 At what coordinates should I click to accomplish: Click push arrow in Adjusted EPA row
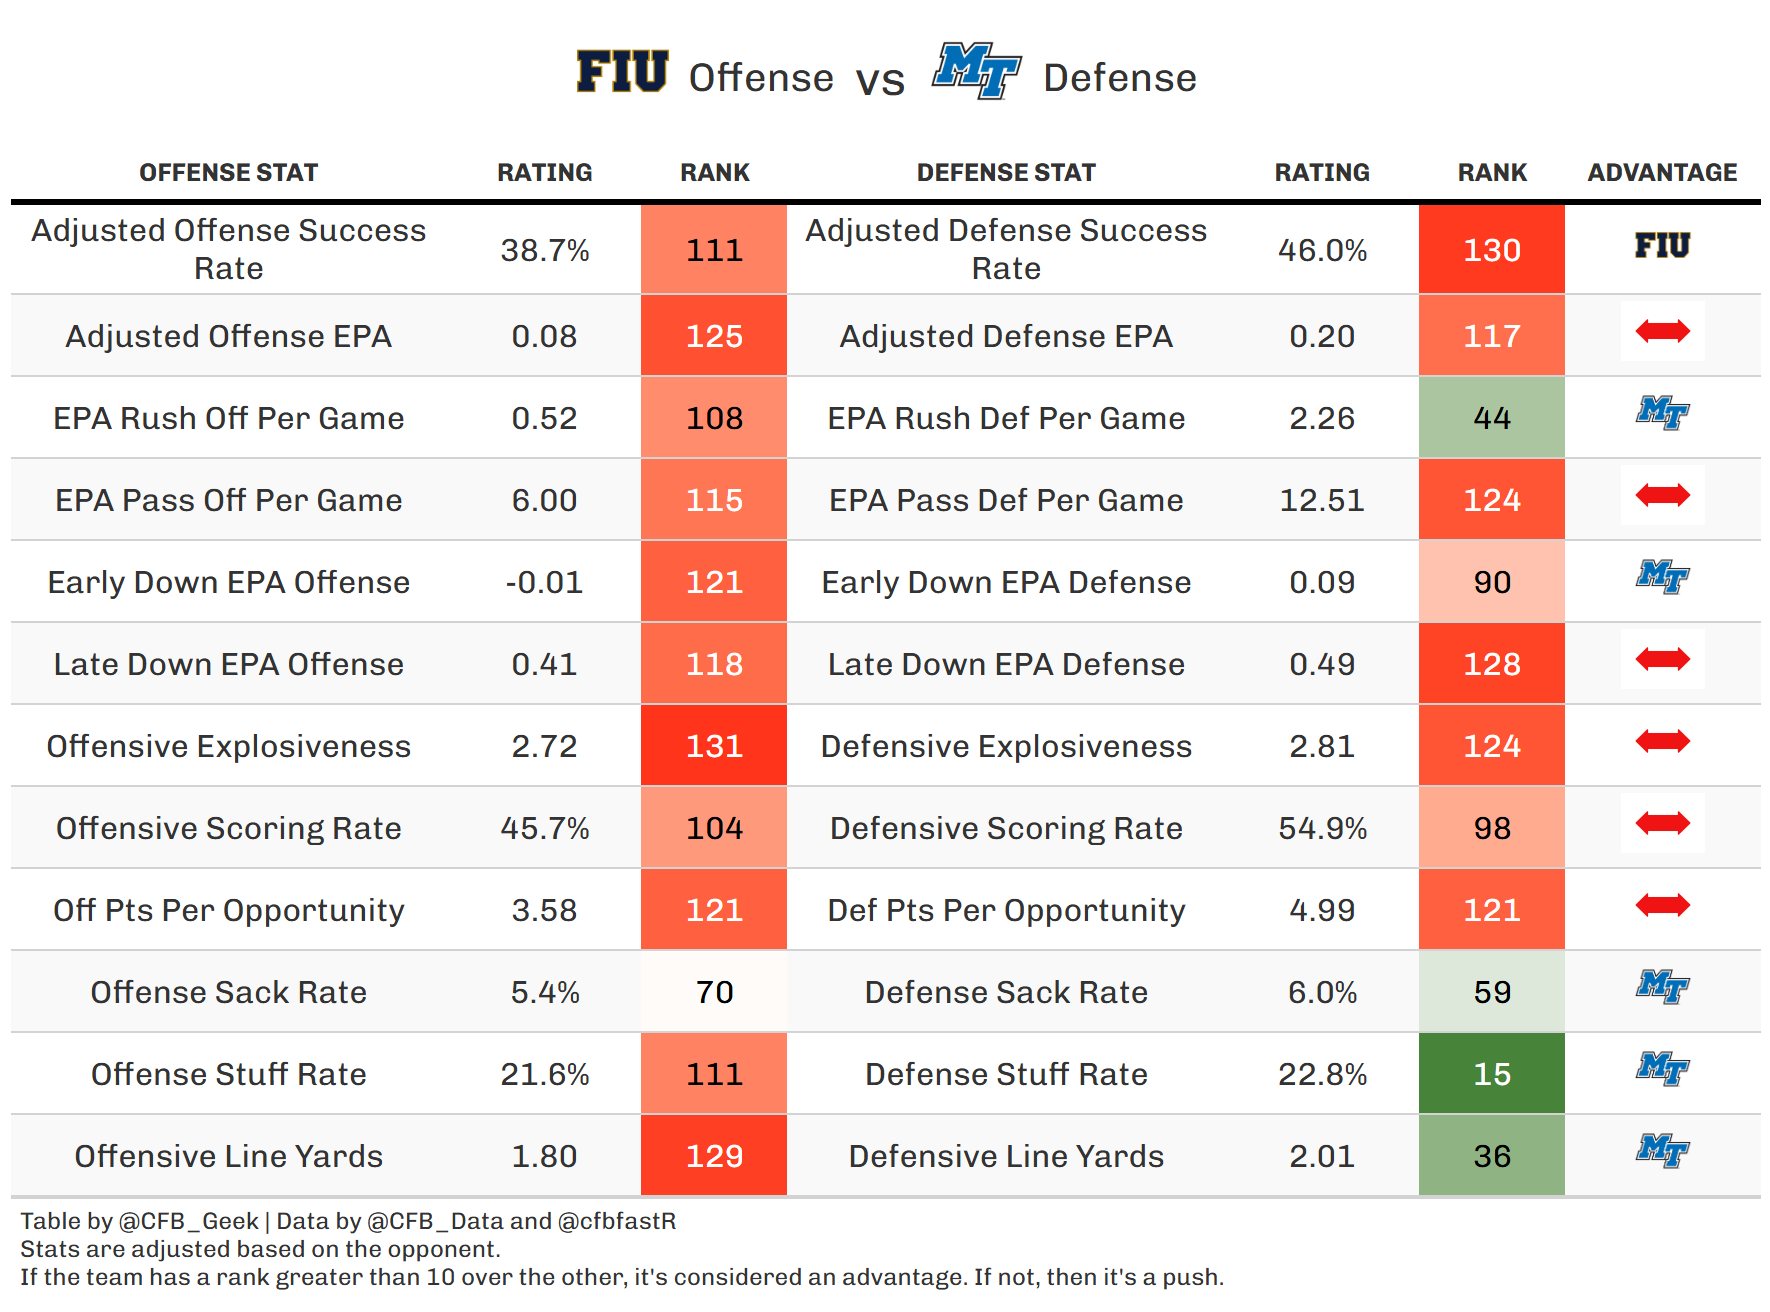[x=1662, y=331]
